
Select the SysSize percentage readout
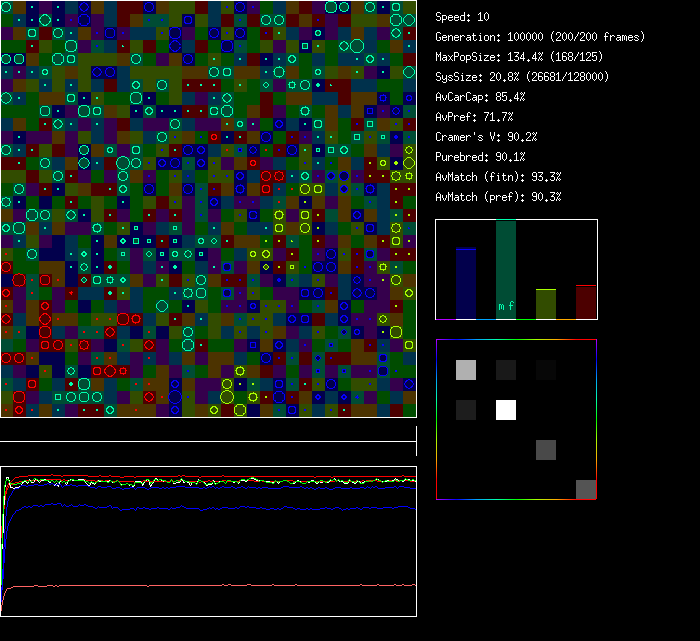(x=521, y=77)
